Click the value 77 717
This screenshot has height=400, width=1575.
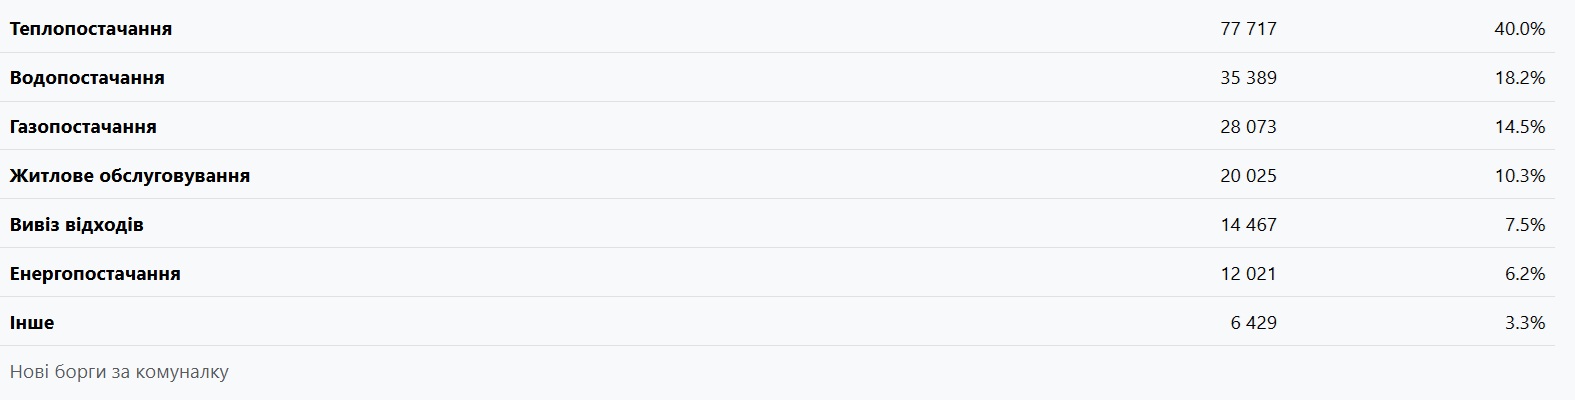[1248, 29]
